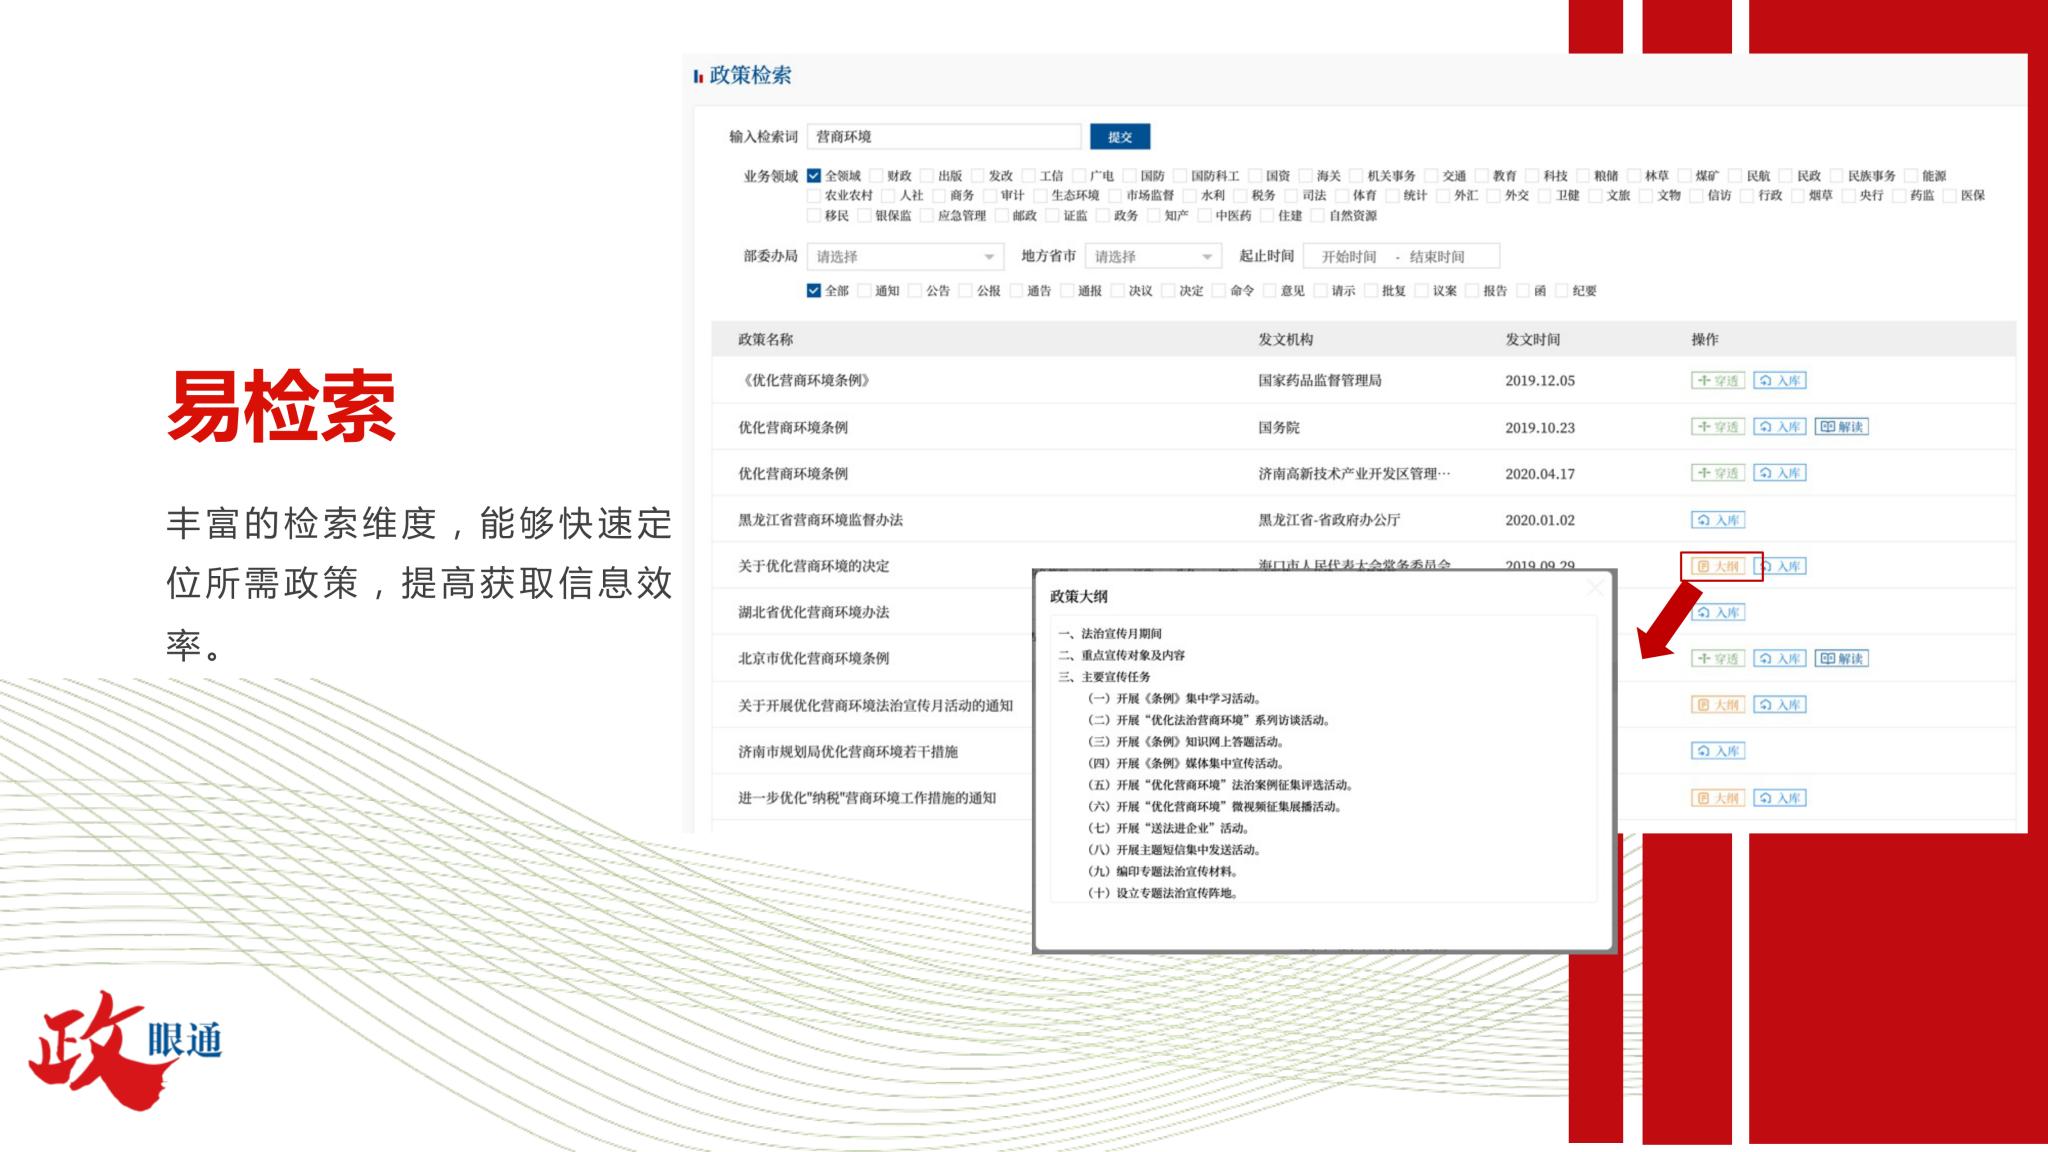
Task: Open 优化营商环境条例 policy from 国务院
Action: (x=793, y=428)
